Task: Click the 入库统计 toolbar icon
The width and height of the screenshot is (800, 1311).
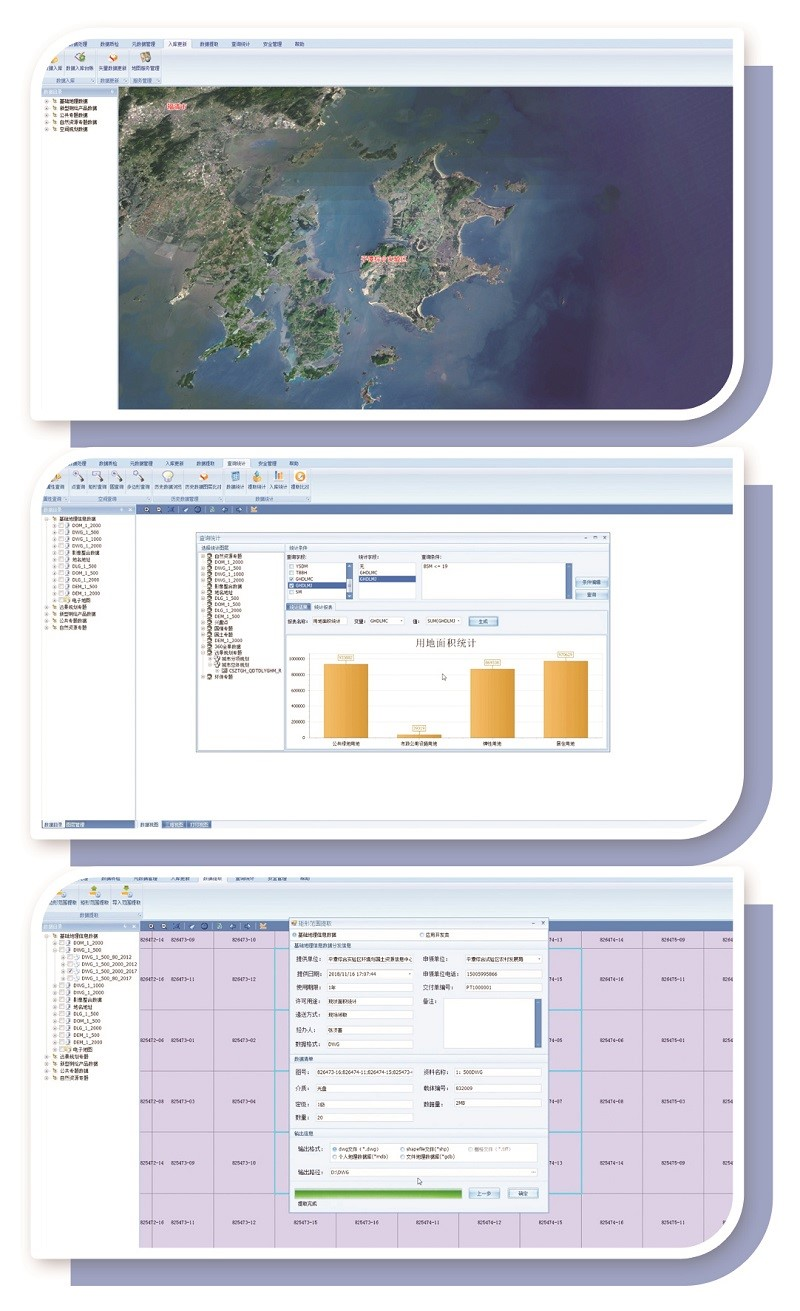Action: pos(280,480)
